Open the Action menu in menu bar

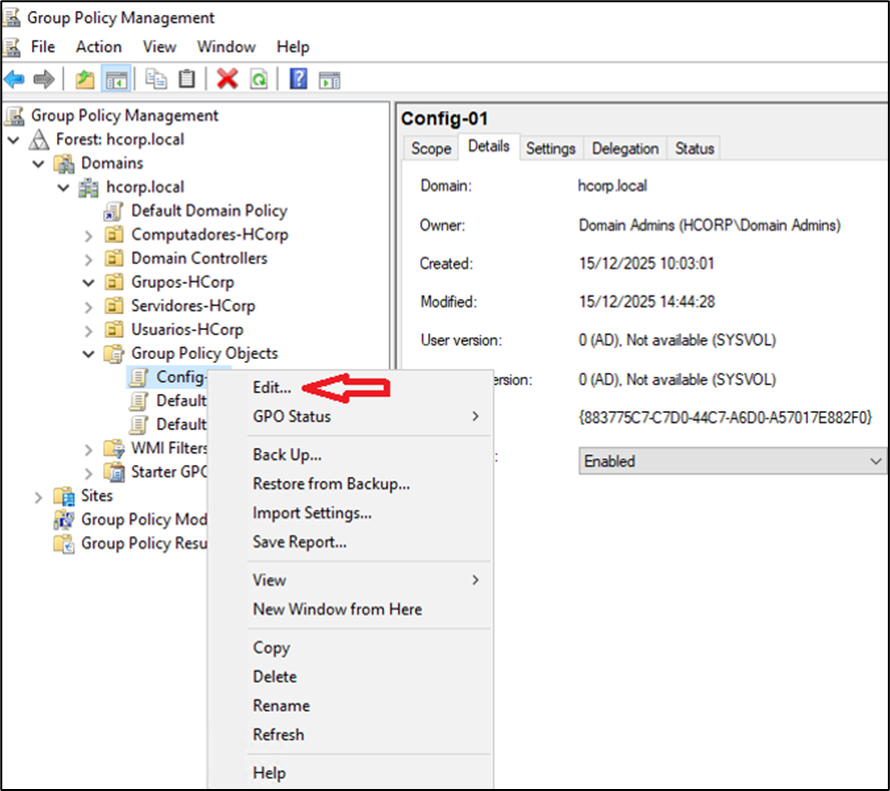(98, 47)
